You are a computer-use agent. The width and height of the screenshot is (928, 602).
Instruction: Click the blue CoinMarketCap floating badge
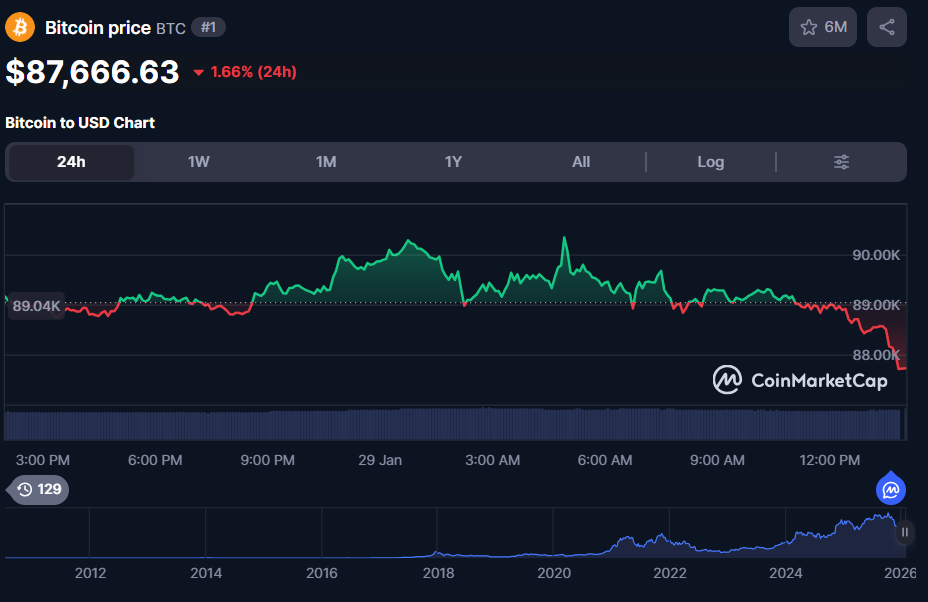pyautogui.click(x=891, y=489)
